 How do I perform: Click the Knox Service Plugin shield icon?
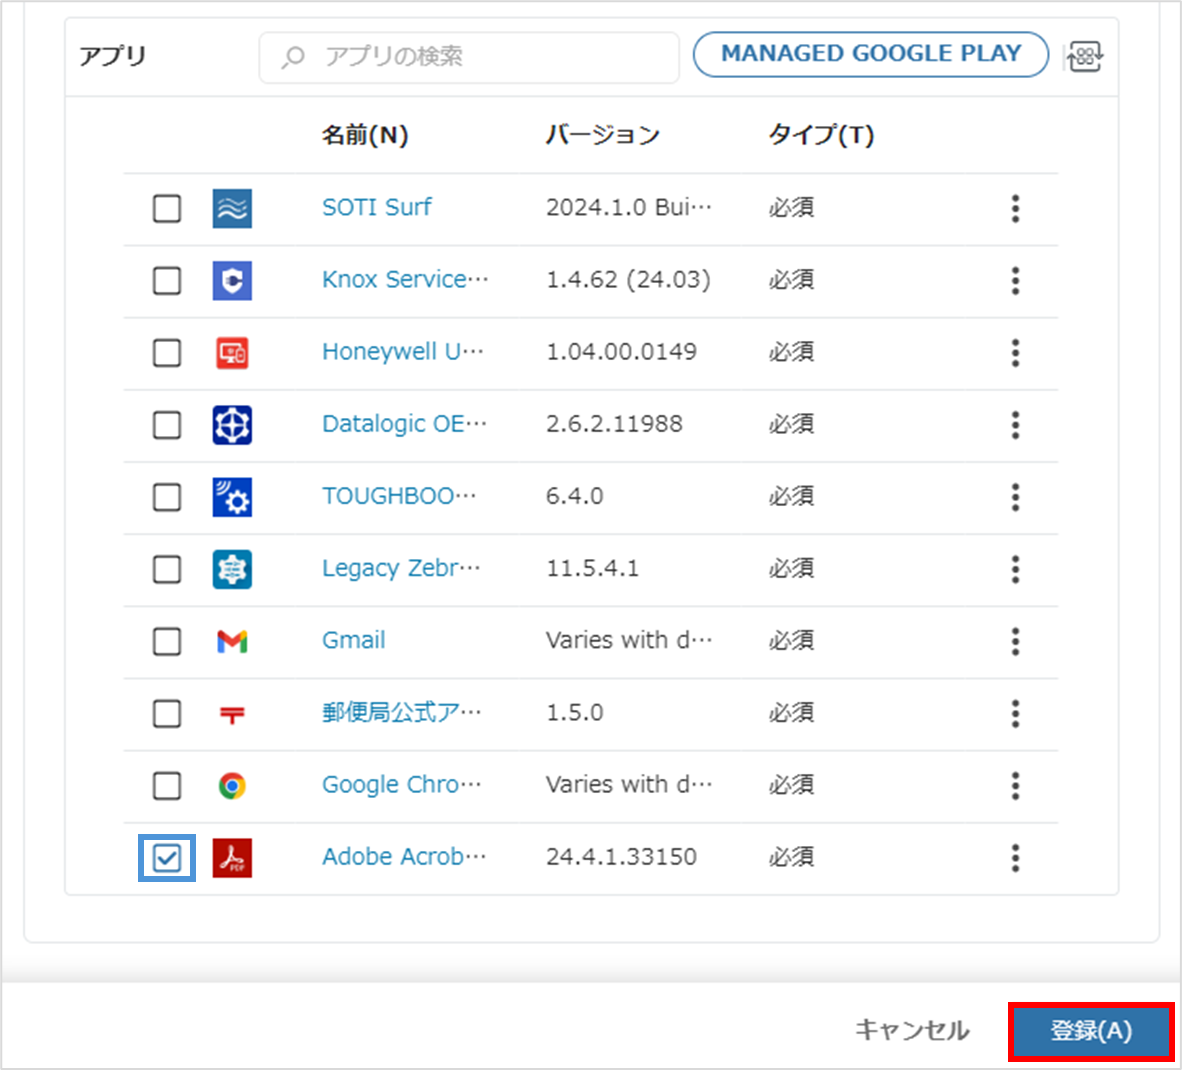232,281
